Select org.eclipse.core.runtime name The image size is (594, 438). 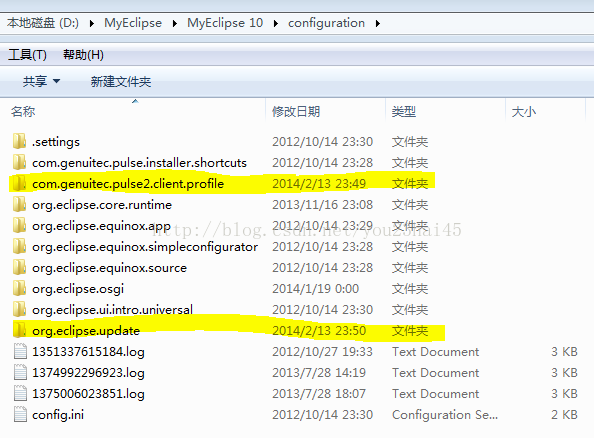[102, 205]
